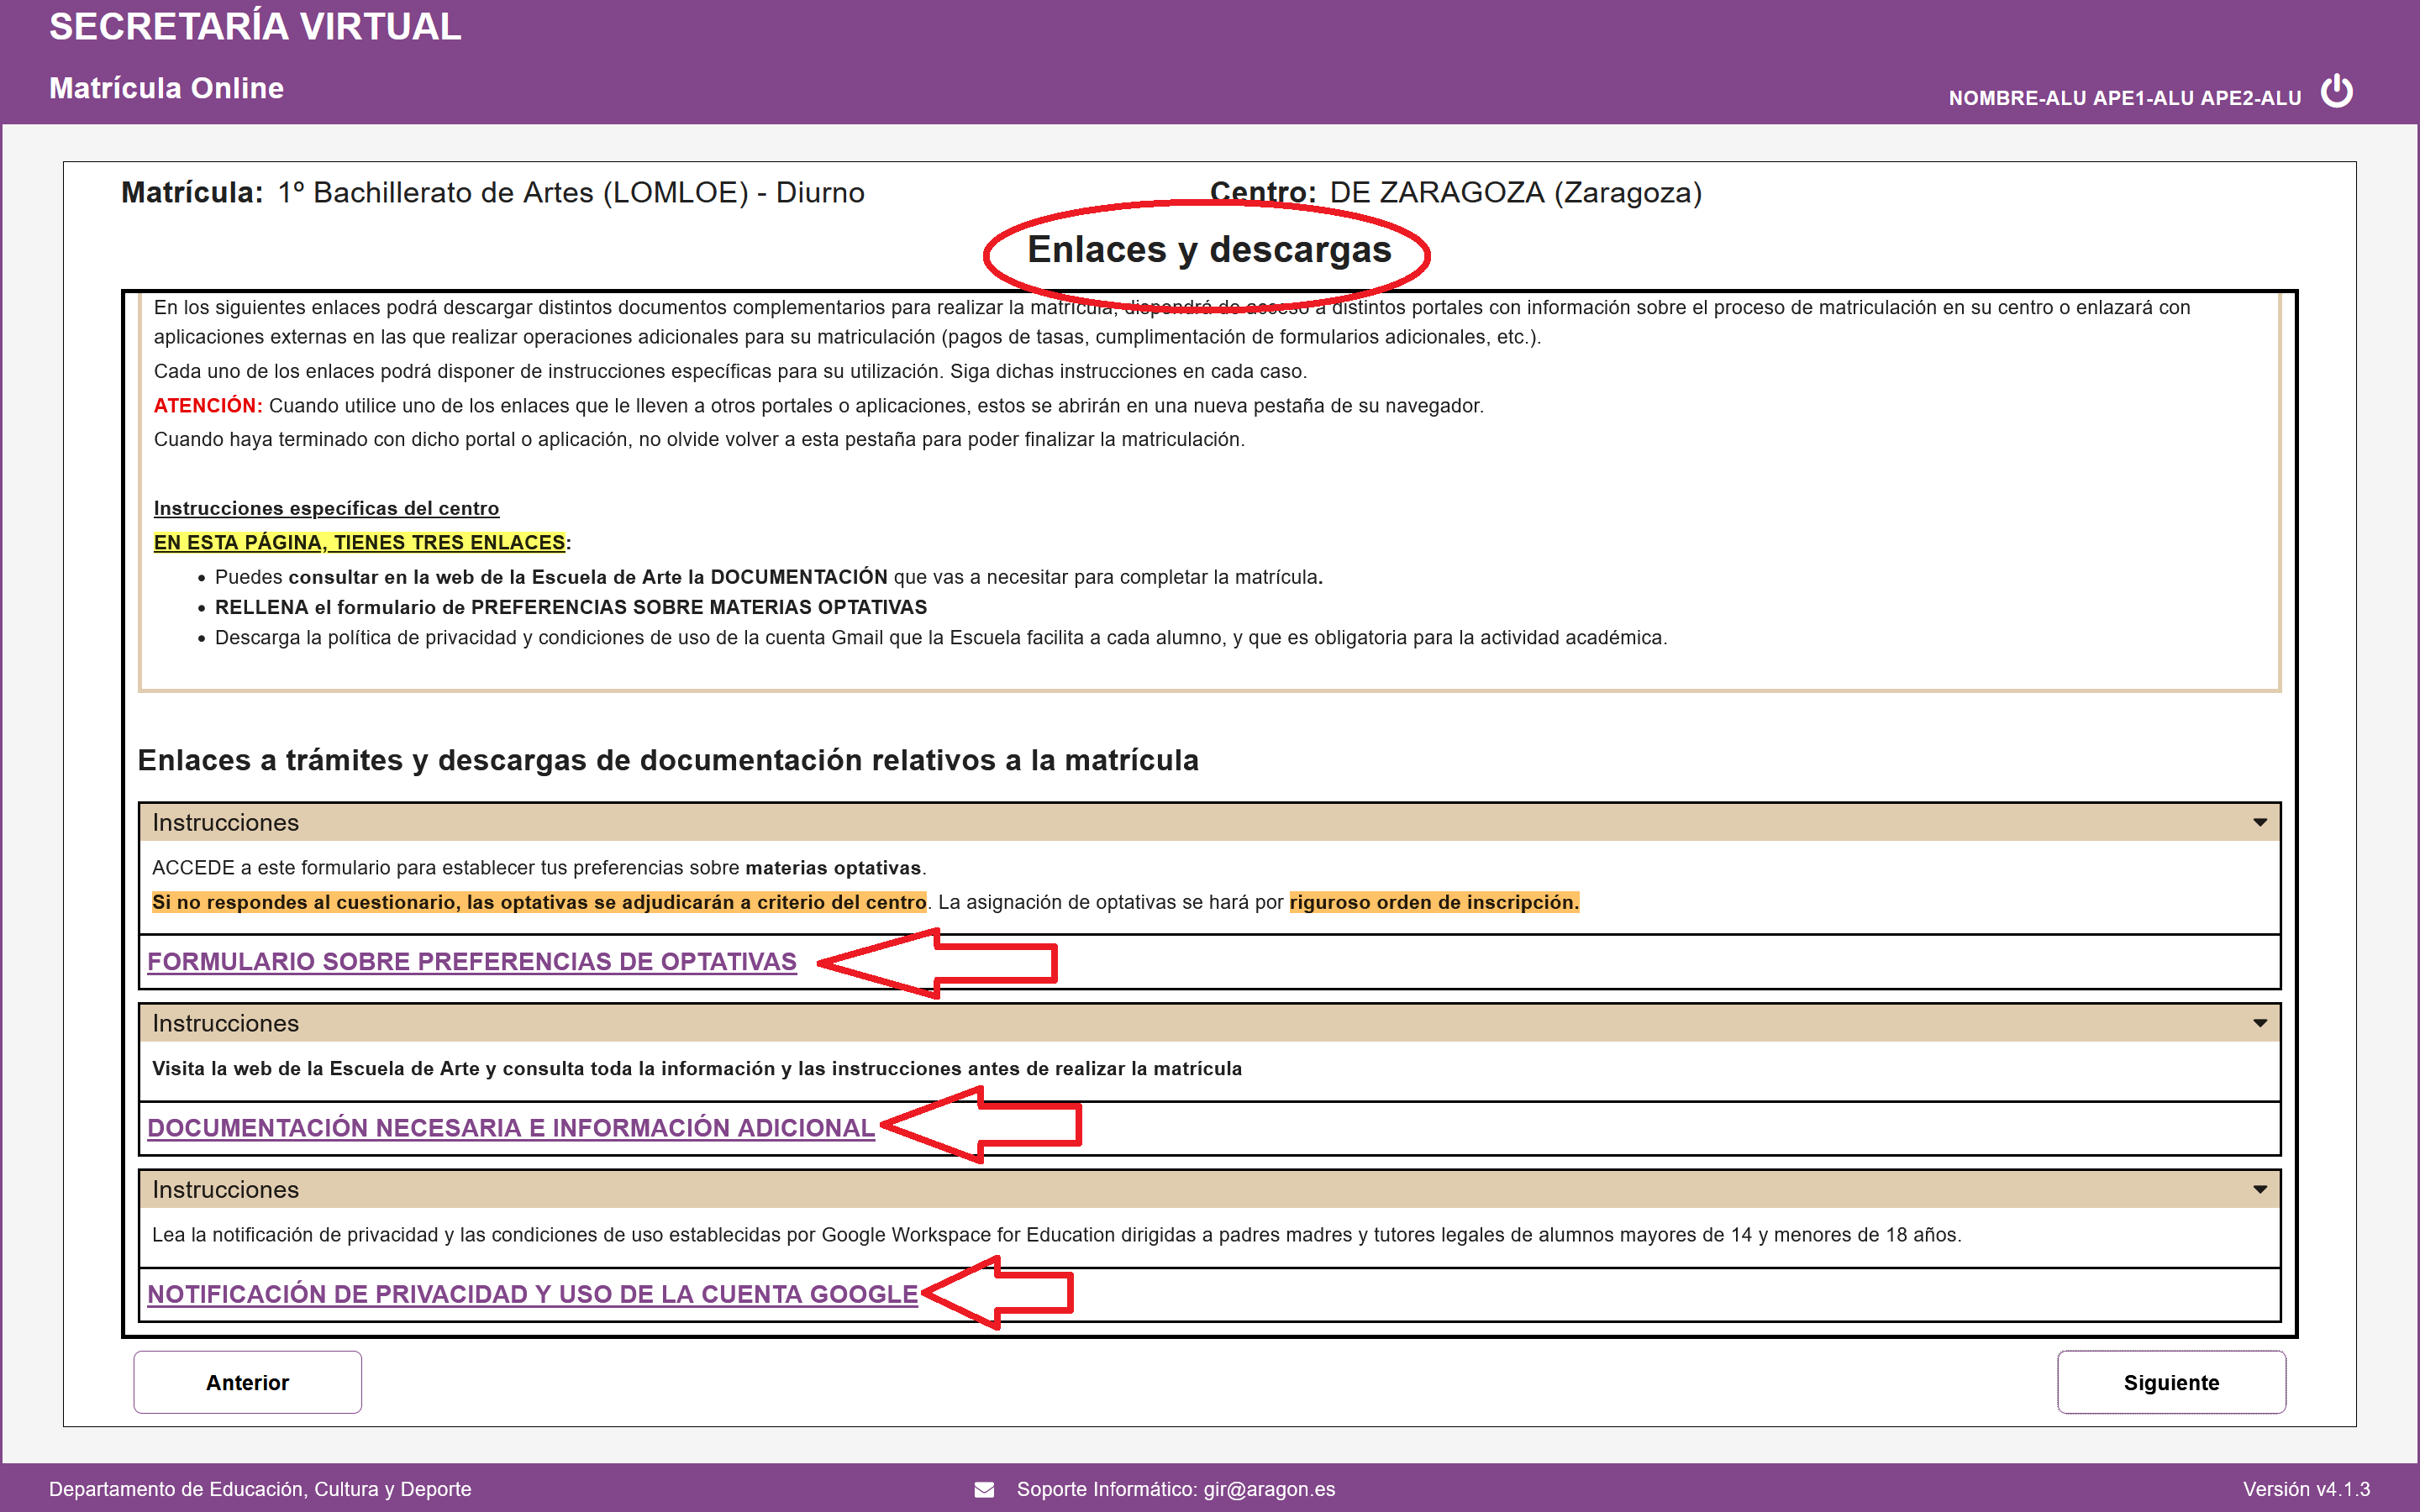Click the Secretaría Virtual title
The width and height of the screenshot is (2420, 1512).
click(x=255, y=26)
